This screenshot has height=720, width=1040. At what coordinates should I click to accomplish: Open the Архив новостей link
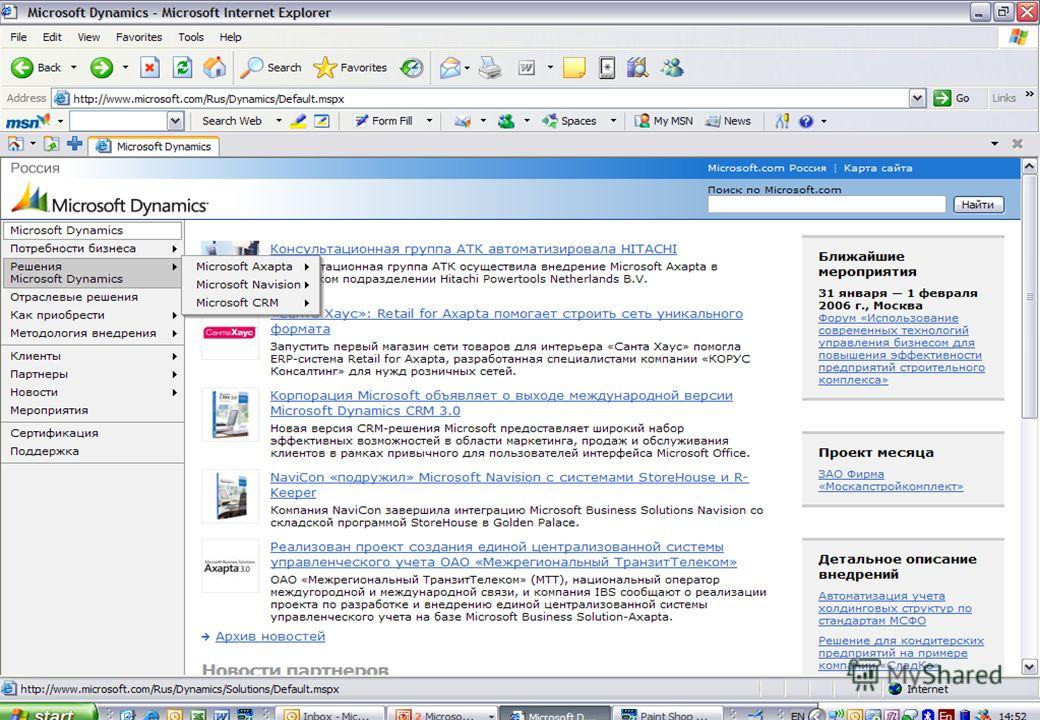click(x=270, y=636)
